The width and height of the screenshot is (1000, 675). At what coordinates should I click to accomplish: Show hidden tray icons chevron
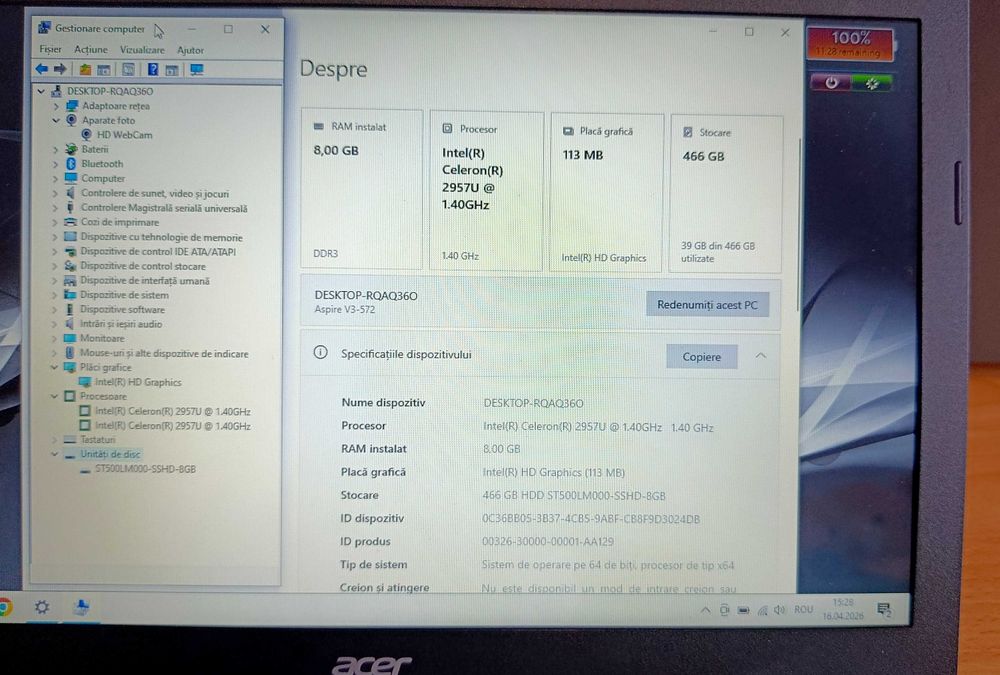tap(705, 610)
